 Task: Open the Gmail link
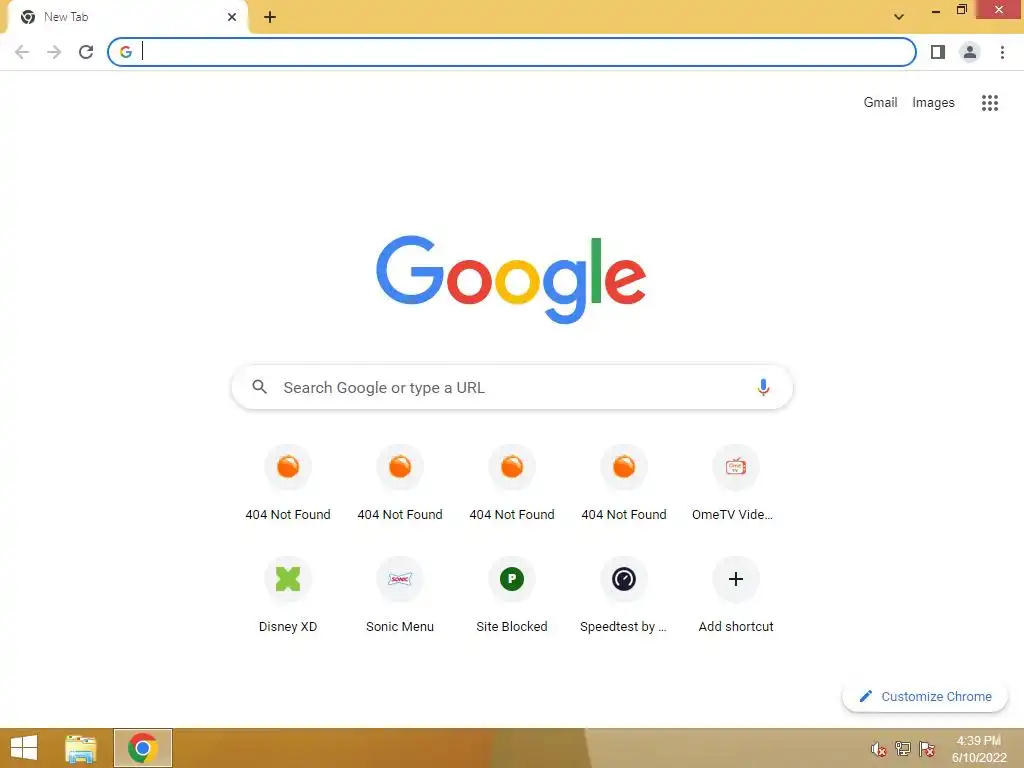coord(880,103)
